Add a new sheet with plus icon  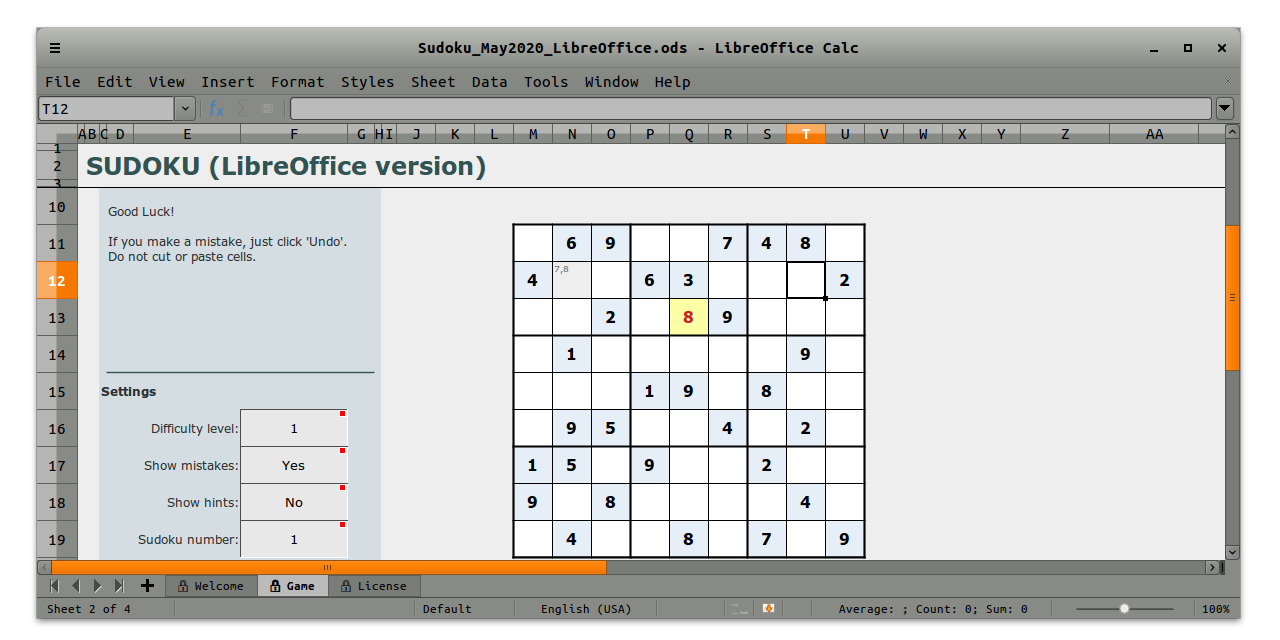147,586
